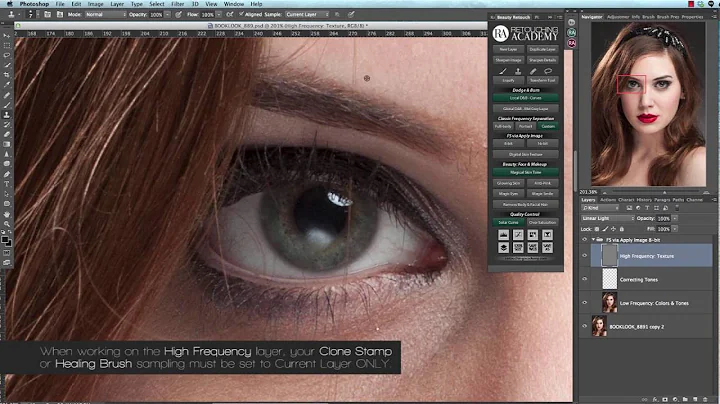The width and height of the screenshot is (720, 404).
Task: Switch to the Paths tab
Action: click(678, 200)
